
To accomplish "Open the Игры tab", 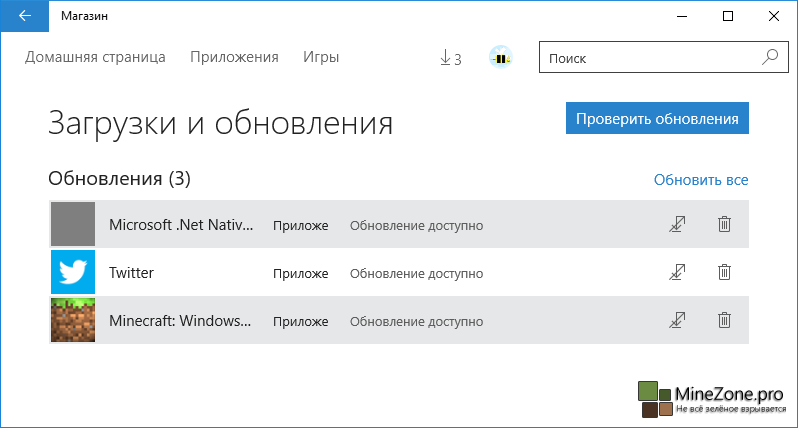I will pos(321,57).
